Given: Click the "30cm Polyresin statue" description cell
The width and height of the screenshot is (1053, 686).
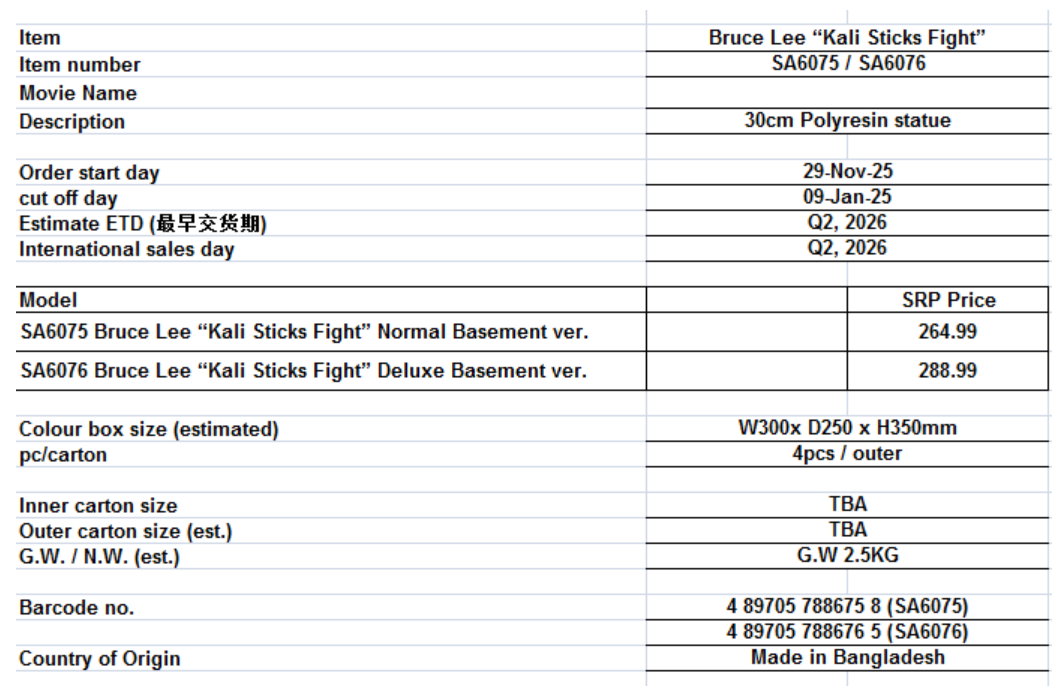Looking at the screenshot, I should pyautogui.click(x=847, y=121).
